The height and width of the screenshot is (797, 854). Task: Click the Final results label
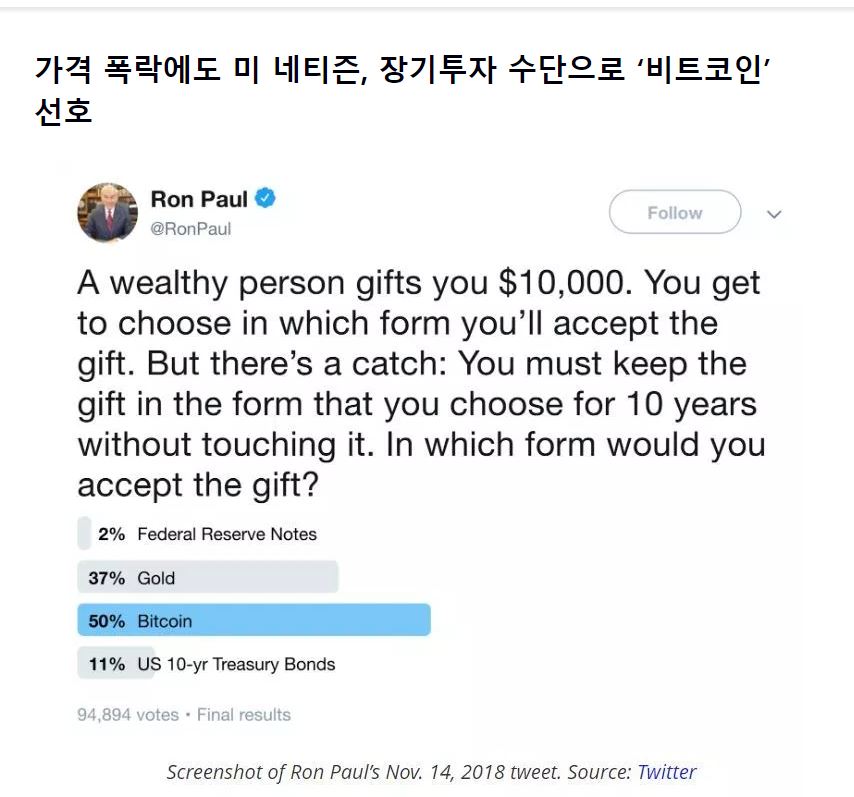point(243,714)
